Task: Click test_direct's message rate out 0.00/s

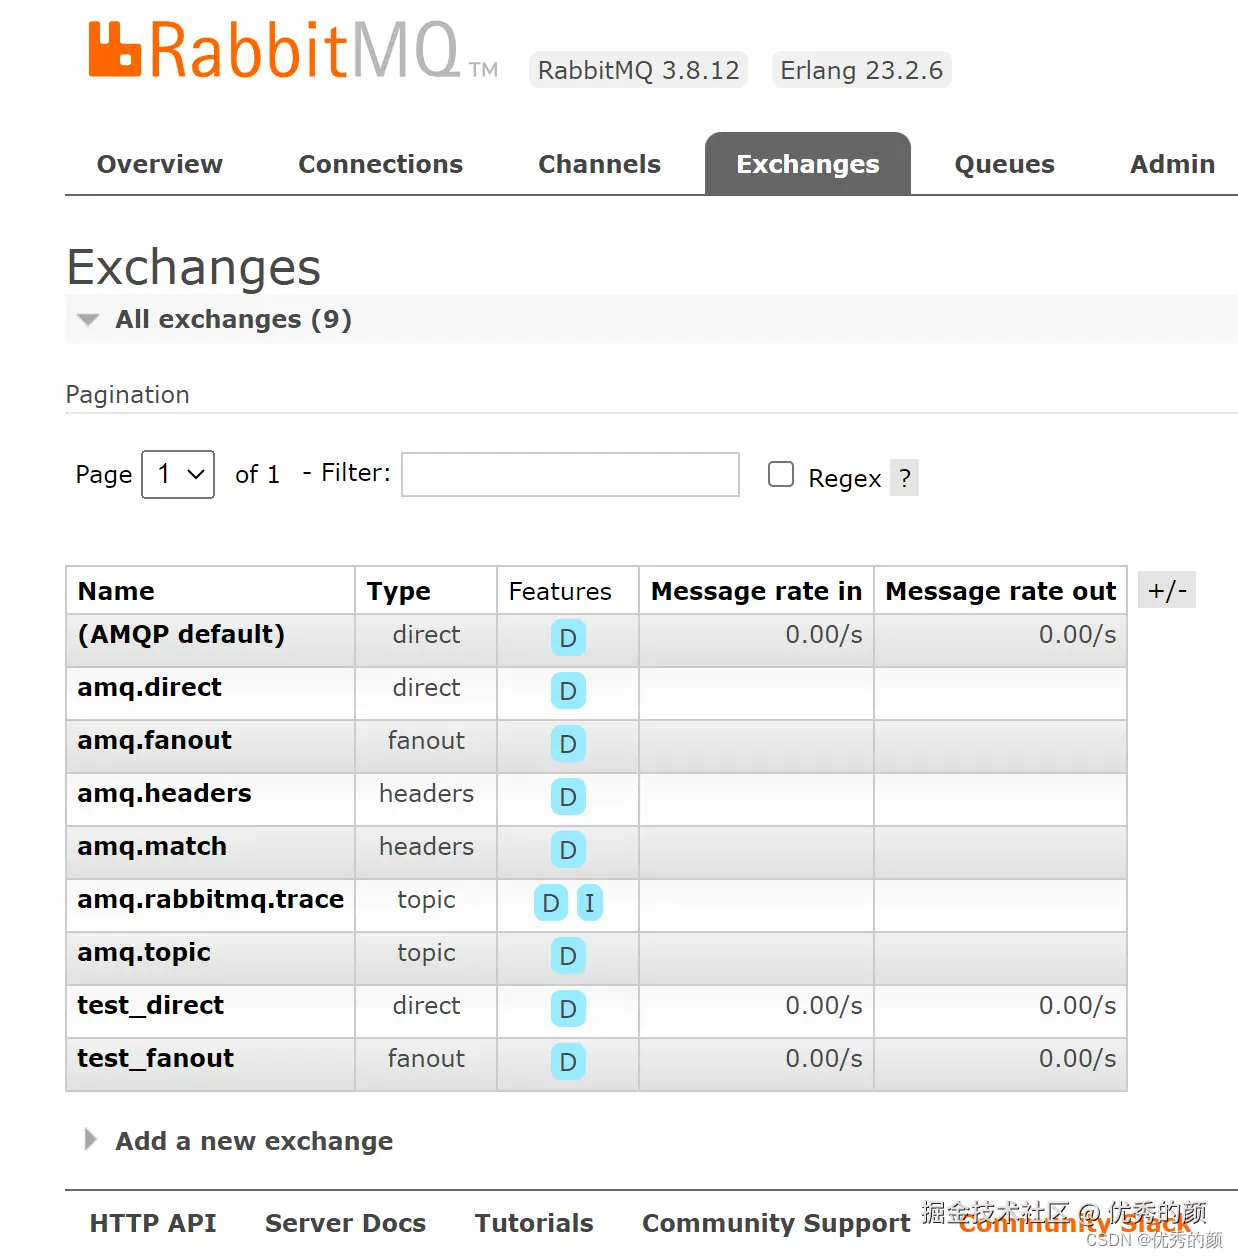Action: coord(1077,1005)
